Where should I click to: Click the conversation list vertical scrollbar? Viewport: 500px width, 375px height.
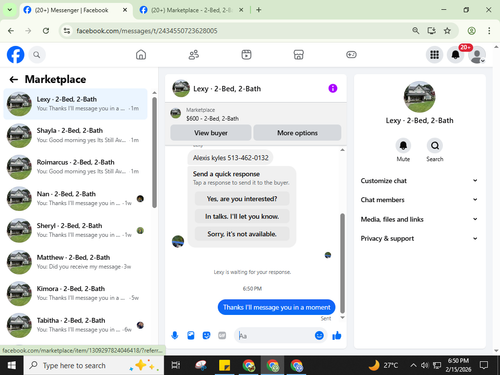pos(154,152)
